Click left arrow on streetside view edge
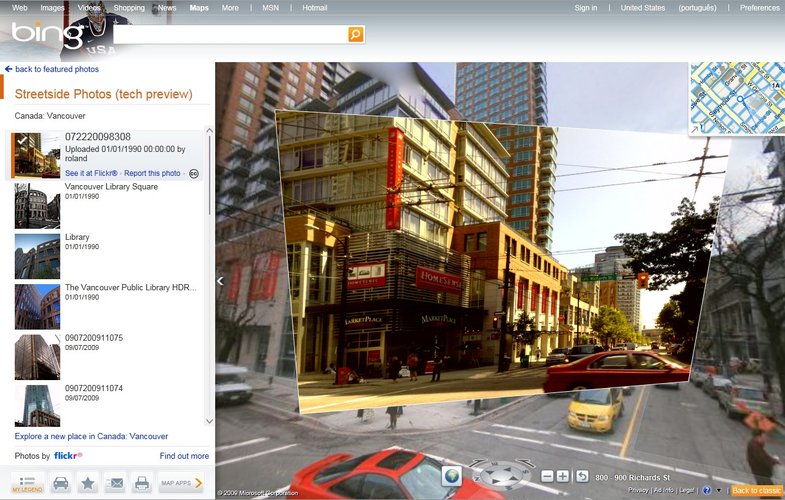This screenshot has width=785, height=500. point(220,281)
